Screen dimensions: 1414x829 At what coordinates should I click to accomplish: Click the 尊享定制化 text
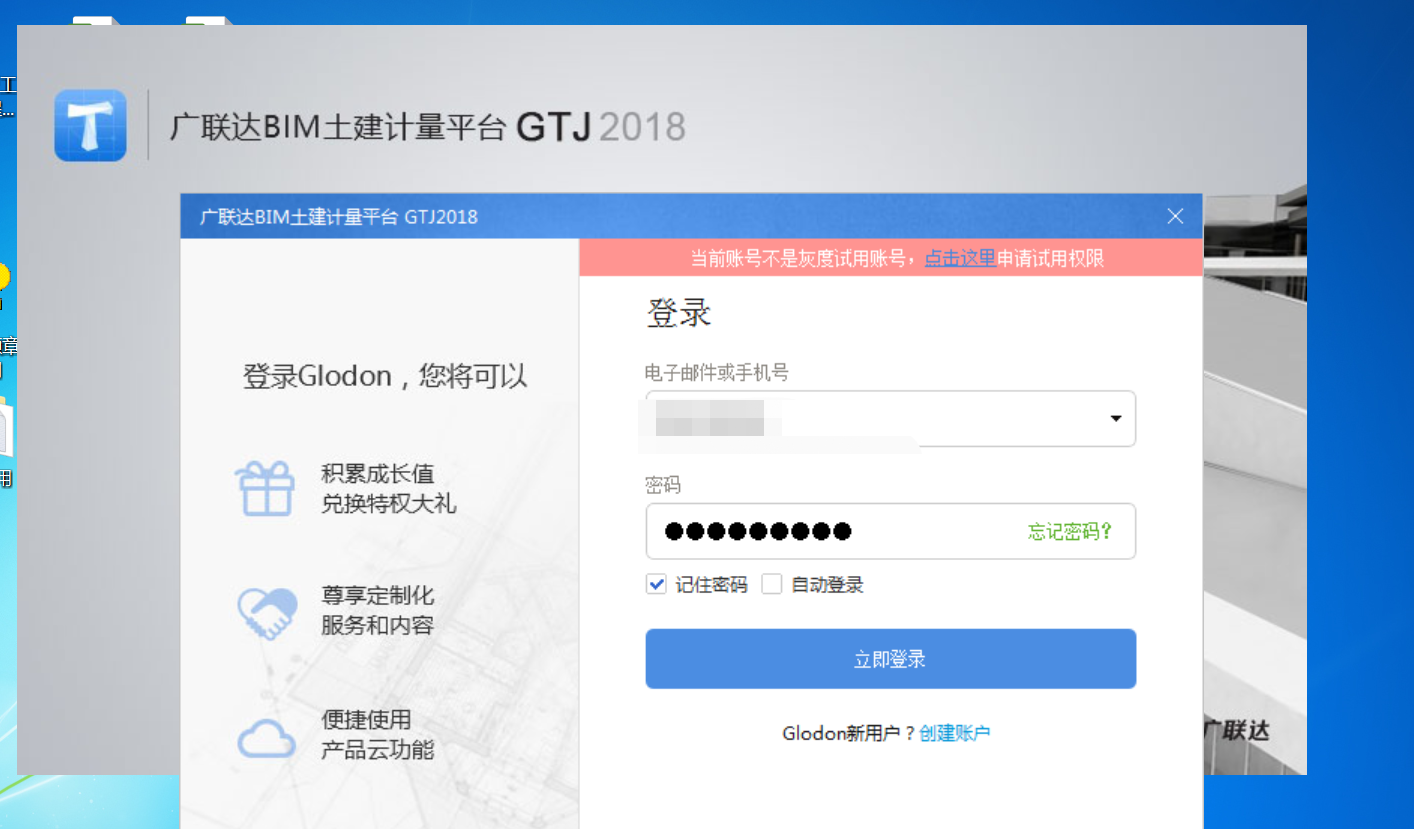click(x=378, y=596)
